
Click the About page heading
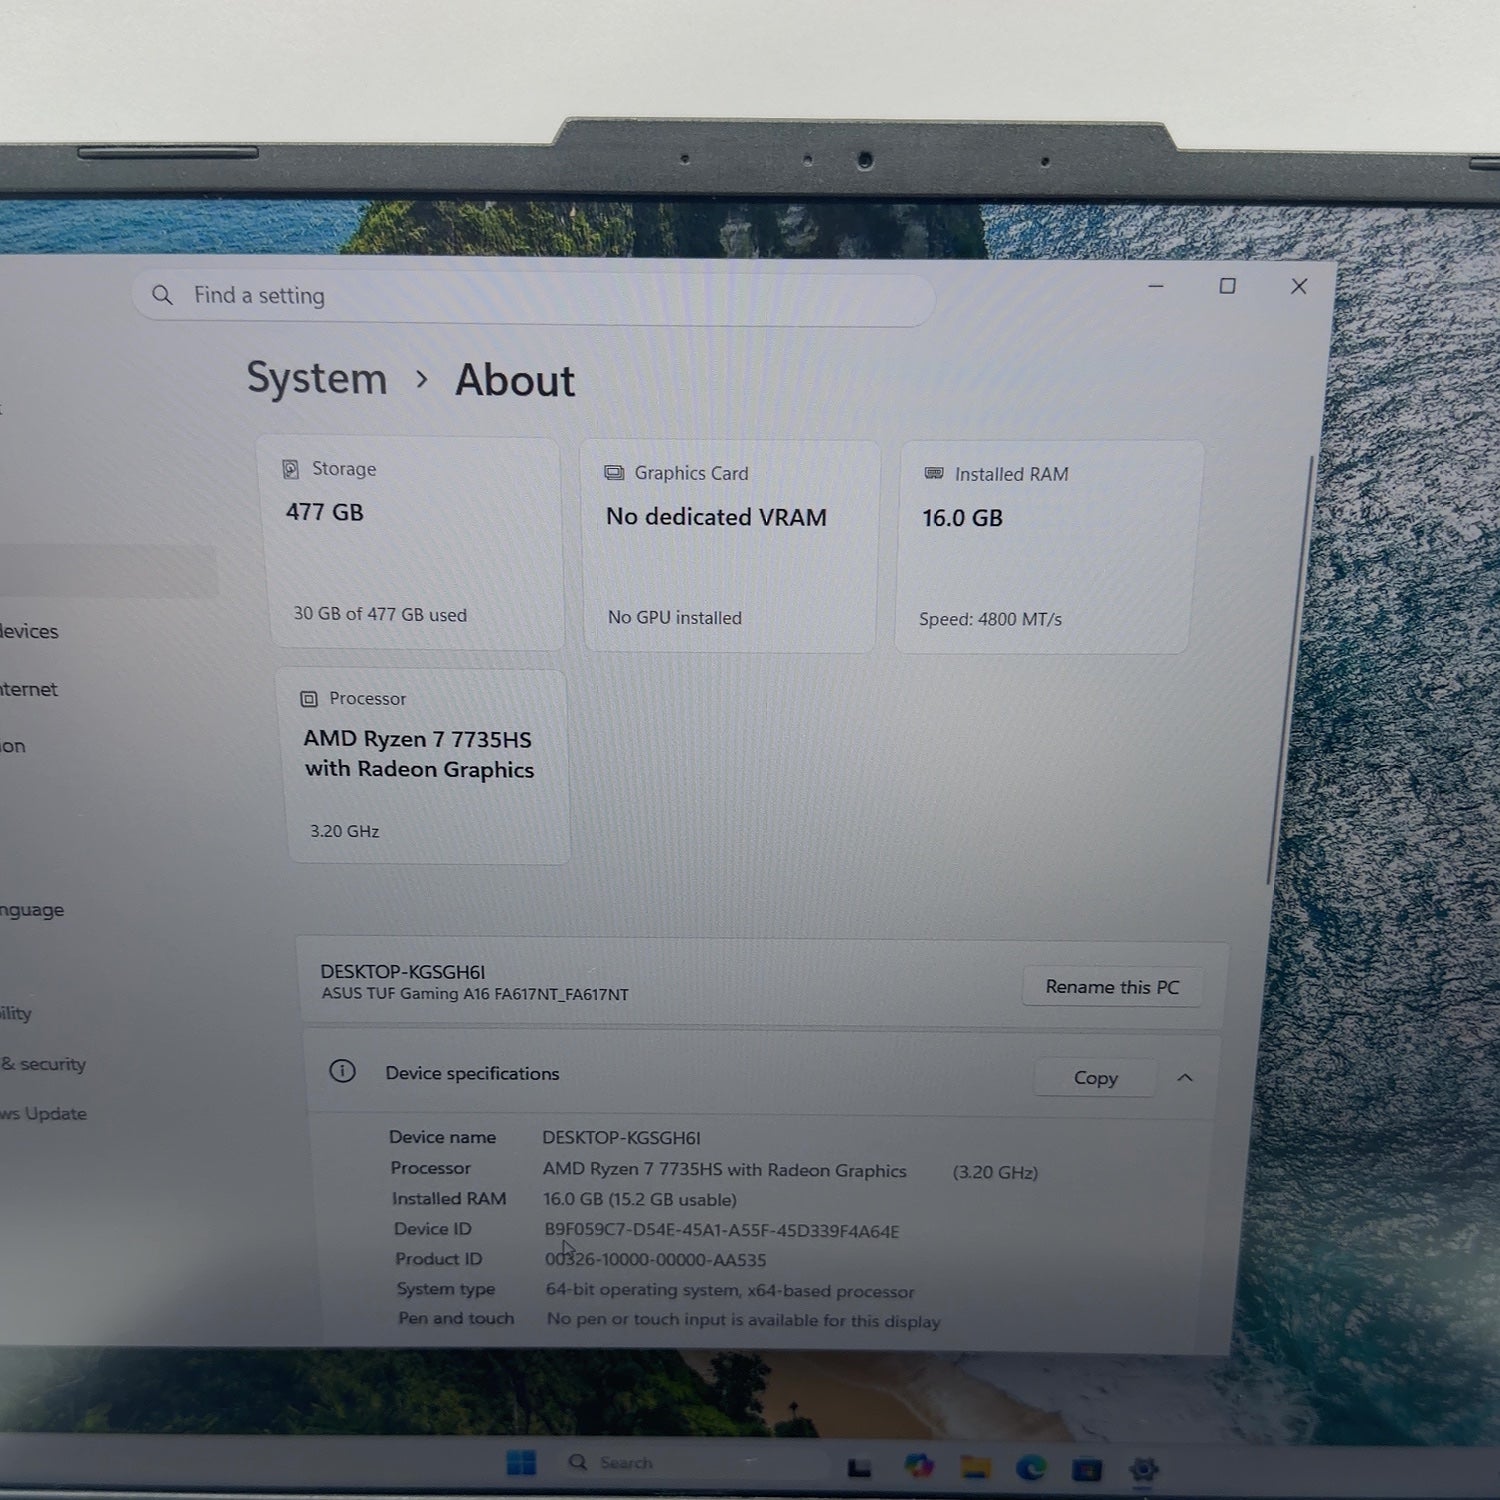coord(515,381)
